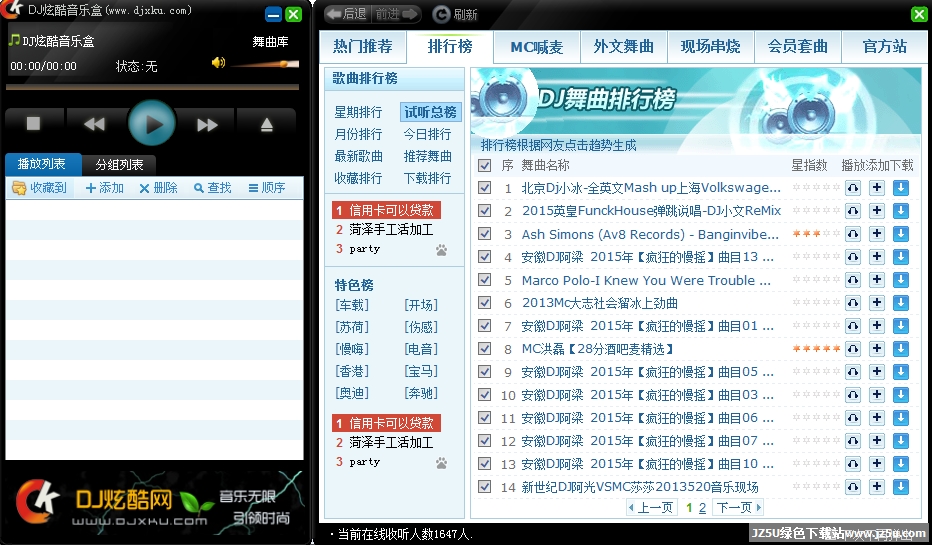Click the 上一页 previous page button
This screenshot has width=932, height=545.
[x=651, y=508]
